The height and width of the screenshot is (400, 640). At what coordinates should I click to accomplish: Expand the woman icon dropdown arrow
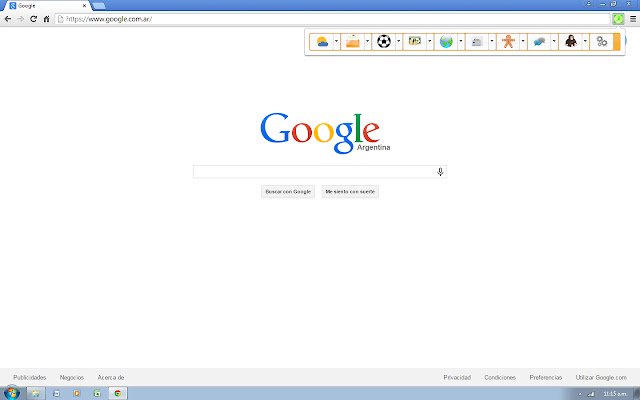(x=585, y=41)
